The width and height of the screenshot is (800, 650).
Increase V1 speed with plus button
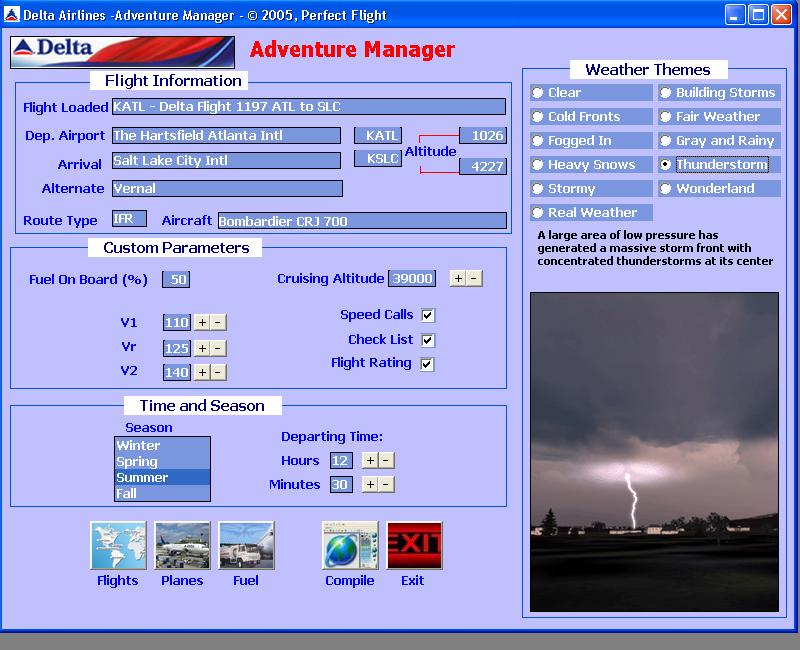tap(203, 322)
